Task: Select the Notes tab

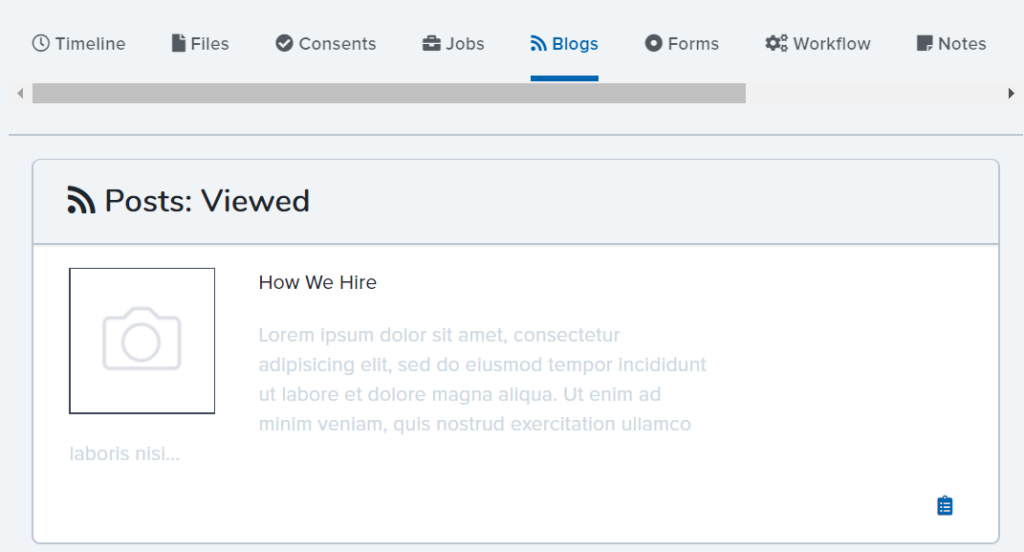Action: tap(951, 43)
